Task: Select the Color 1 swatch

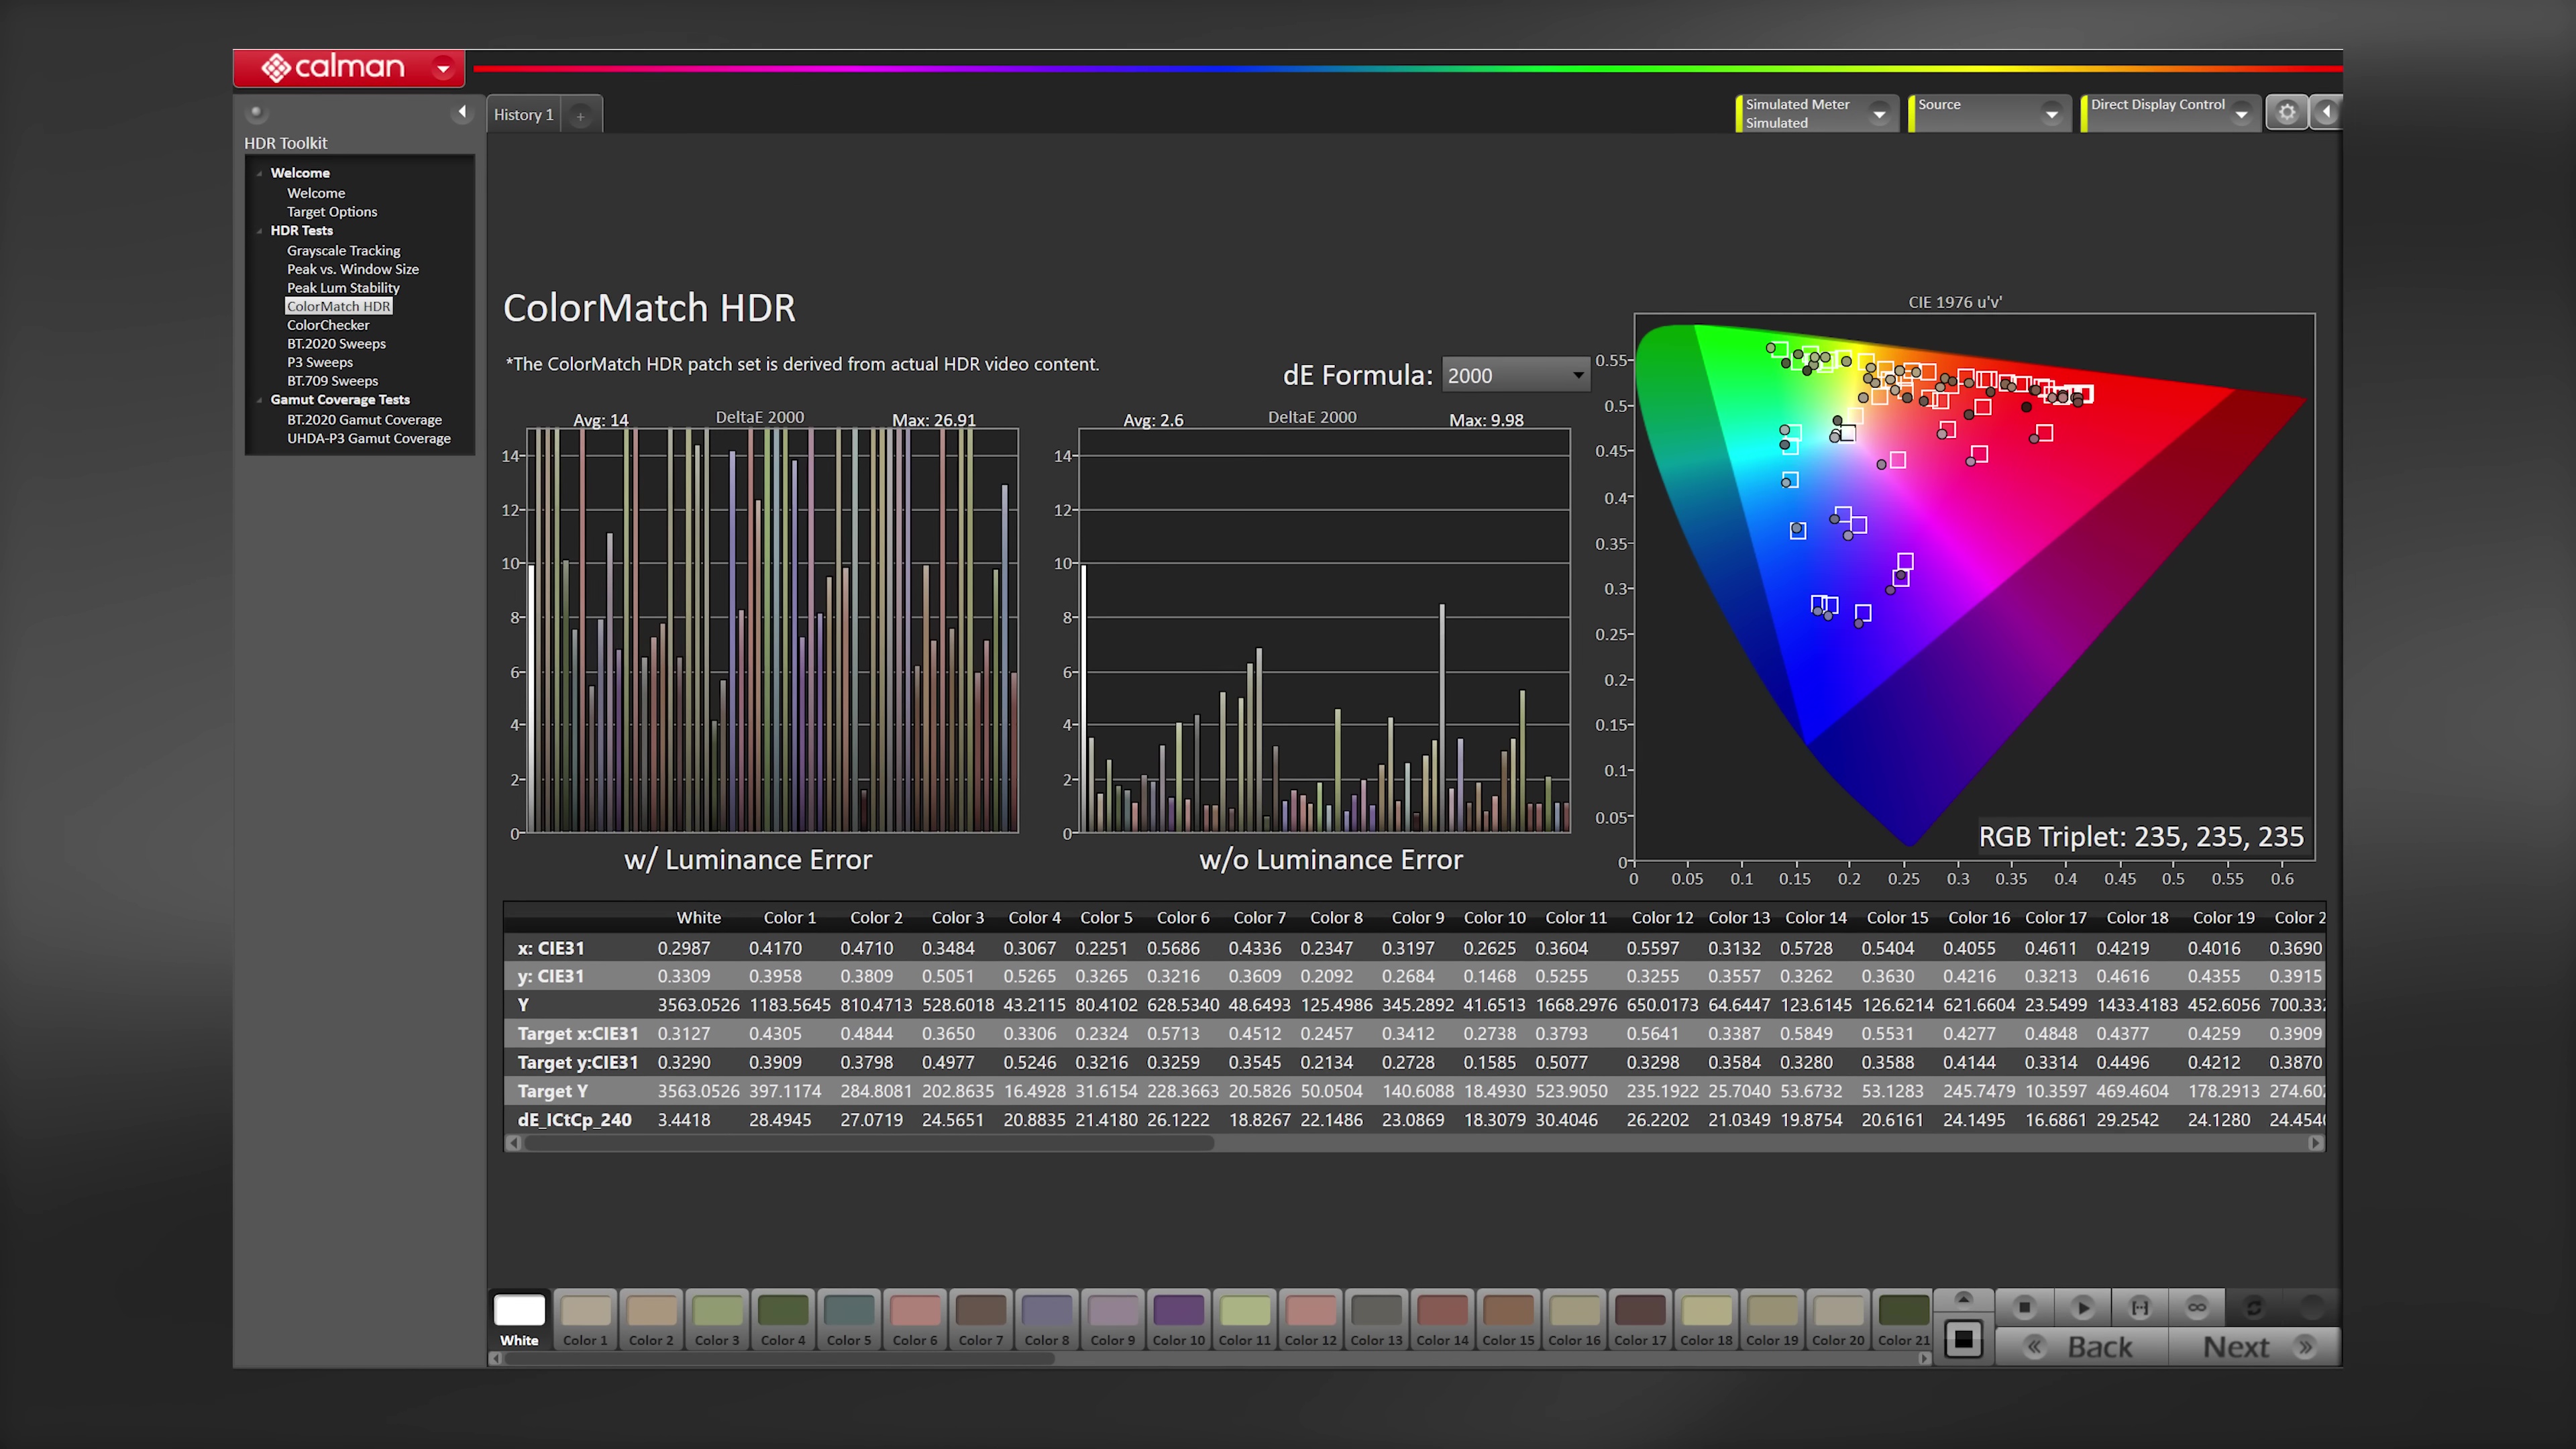Action: (x=585, y=1320)
